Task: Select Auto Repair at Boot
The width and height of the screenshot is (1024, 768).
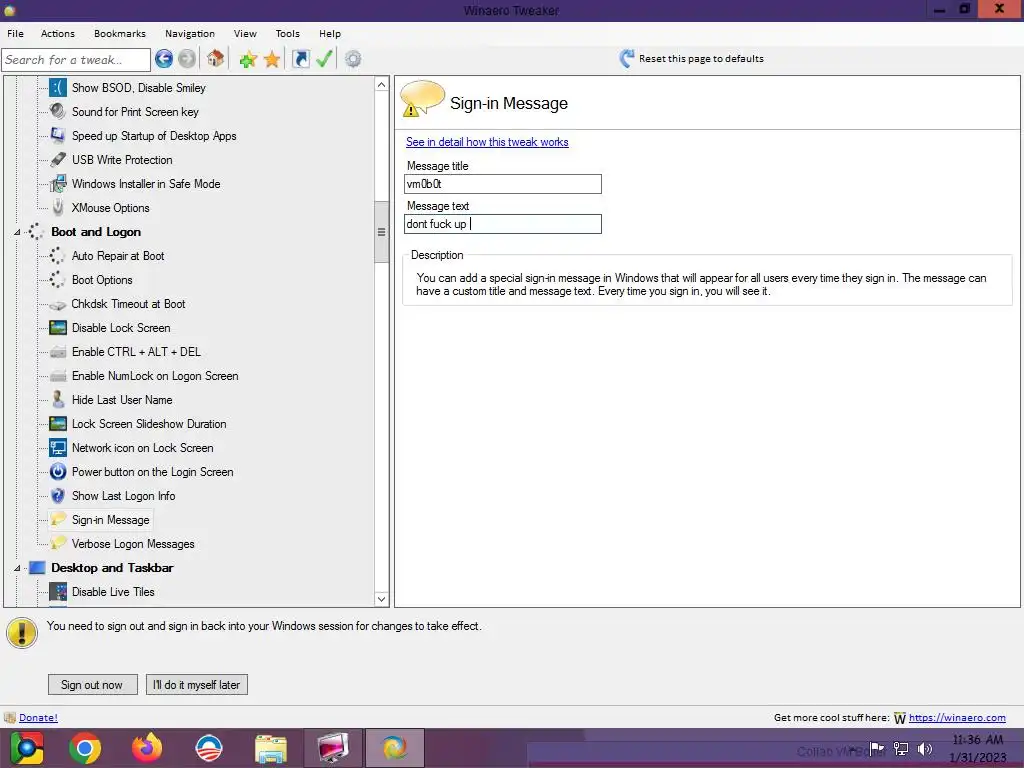Action: [118, 256]
